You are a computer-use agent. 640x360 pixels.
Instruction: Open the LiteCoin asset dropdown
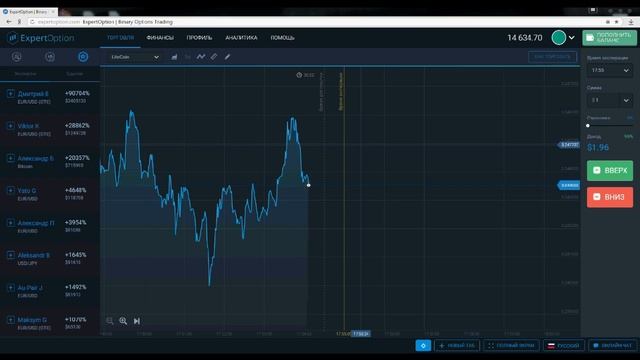pos(135,57)
